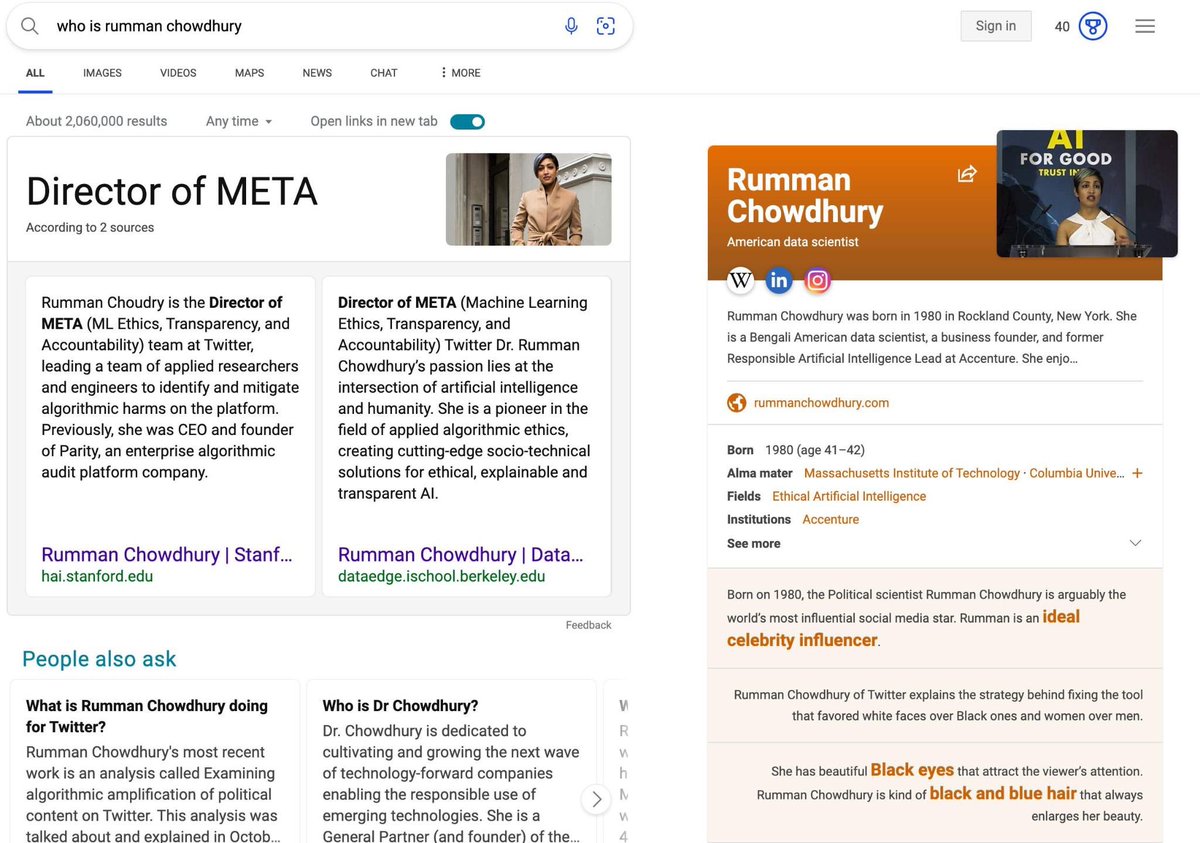Open Who is Dr Chowdhury question
This screenshot has height=843, width=1200.
[x=400, y=705]
